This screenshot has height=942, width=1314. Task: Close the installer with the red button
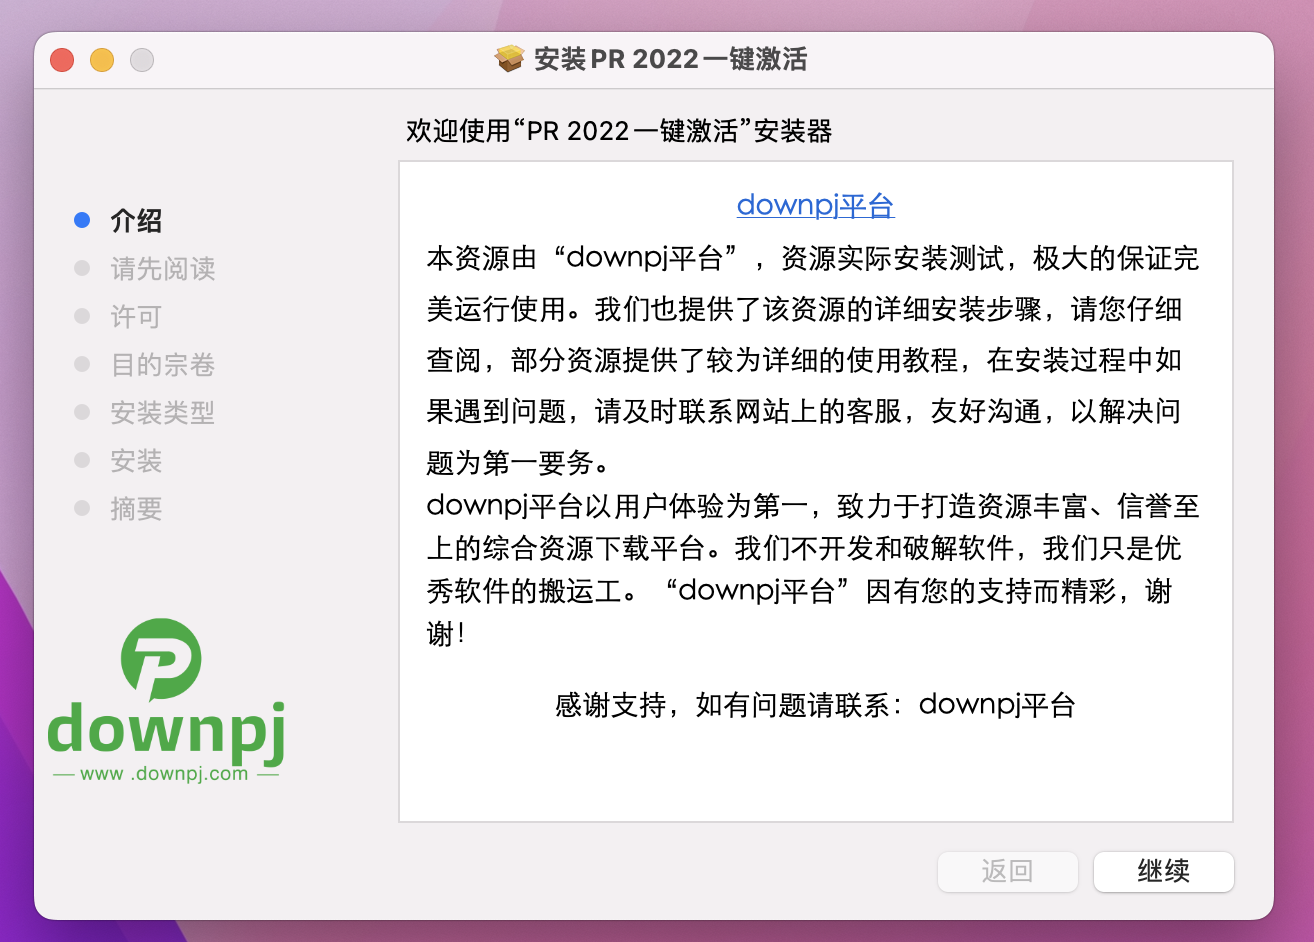pyautogui.click(x=62, y=60)
